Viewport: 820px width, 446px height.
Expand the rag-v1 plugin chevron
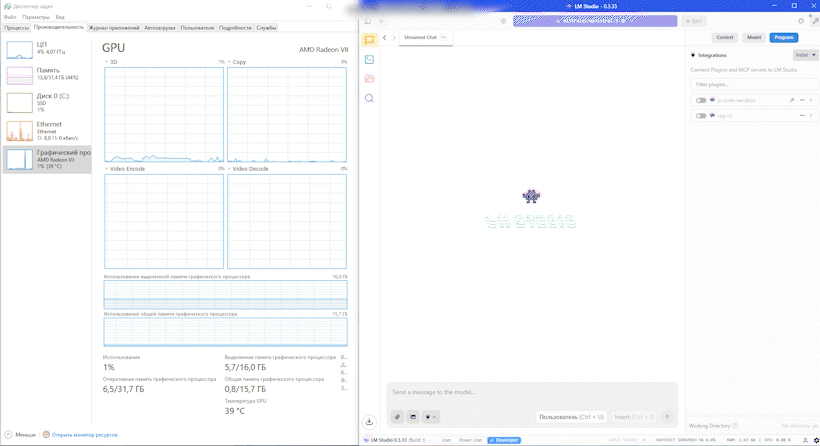point(811,116)
